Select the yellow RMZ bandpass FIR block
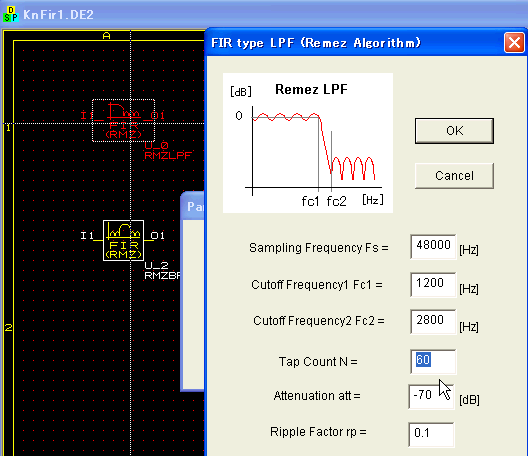The image size is (528, 456). (x=123, y=240)
